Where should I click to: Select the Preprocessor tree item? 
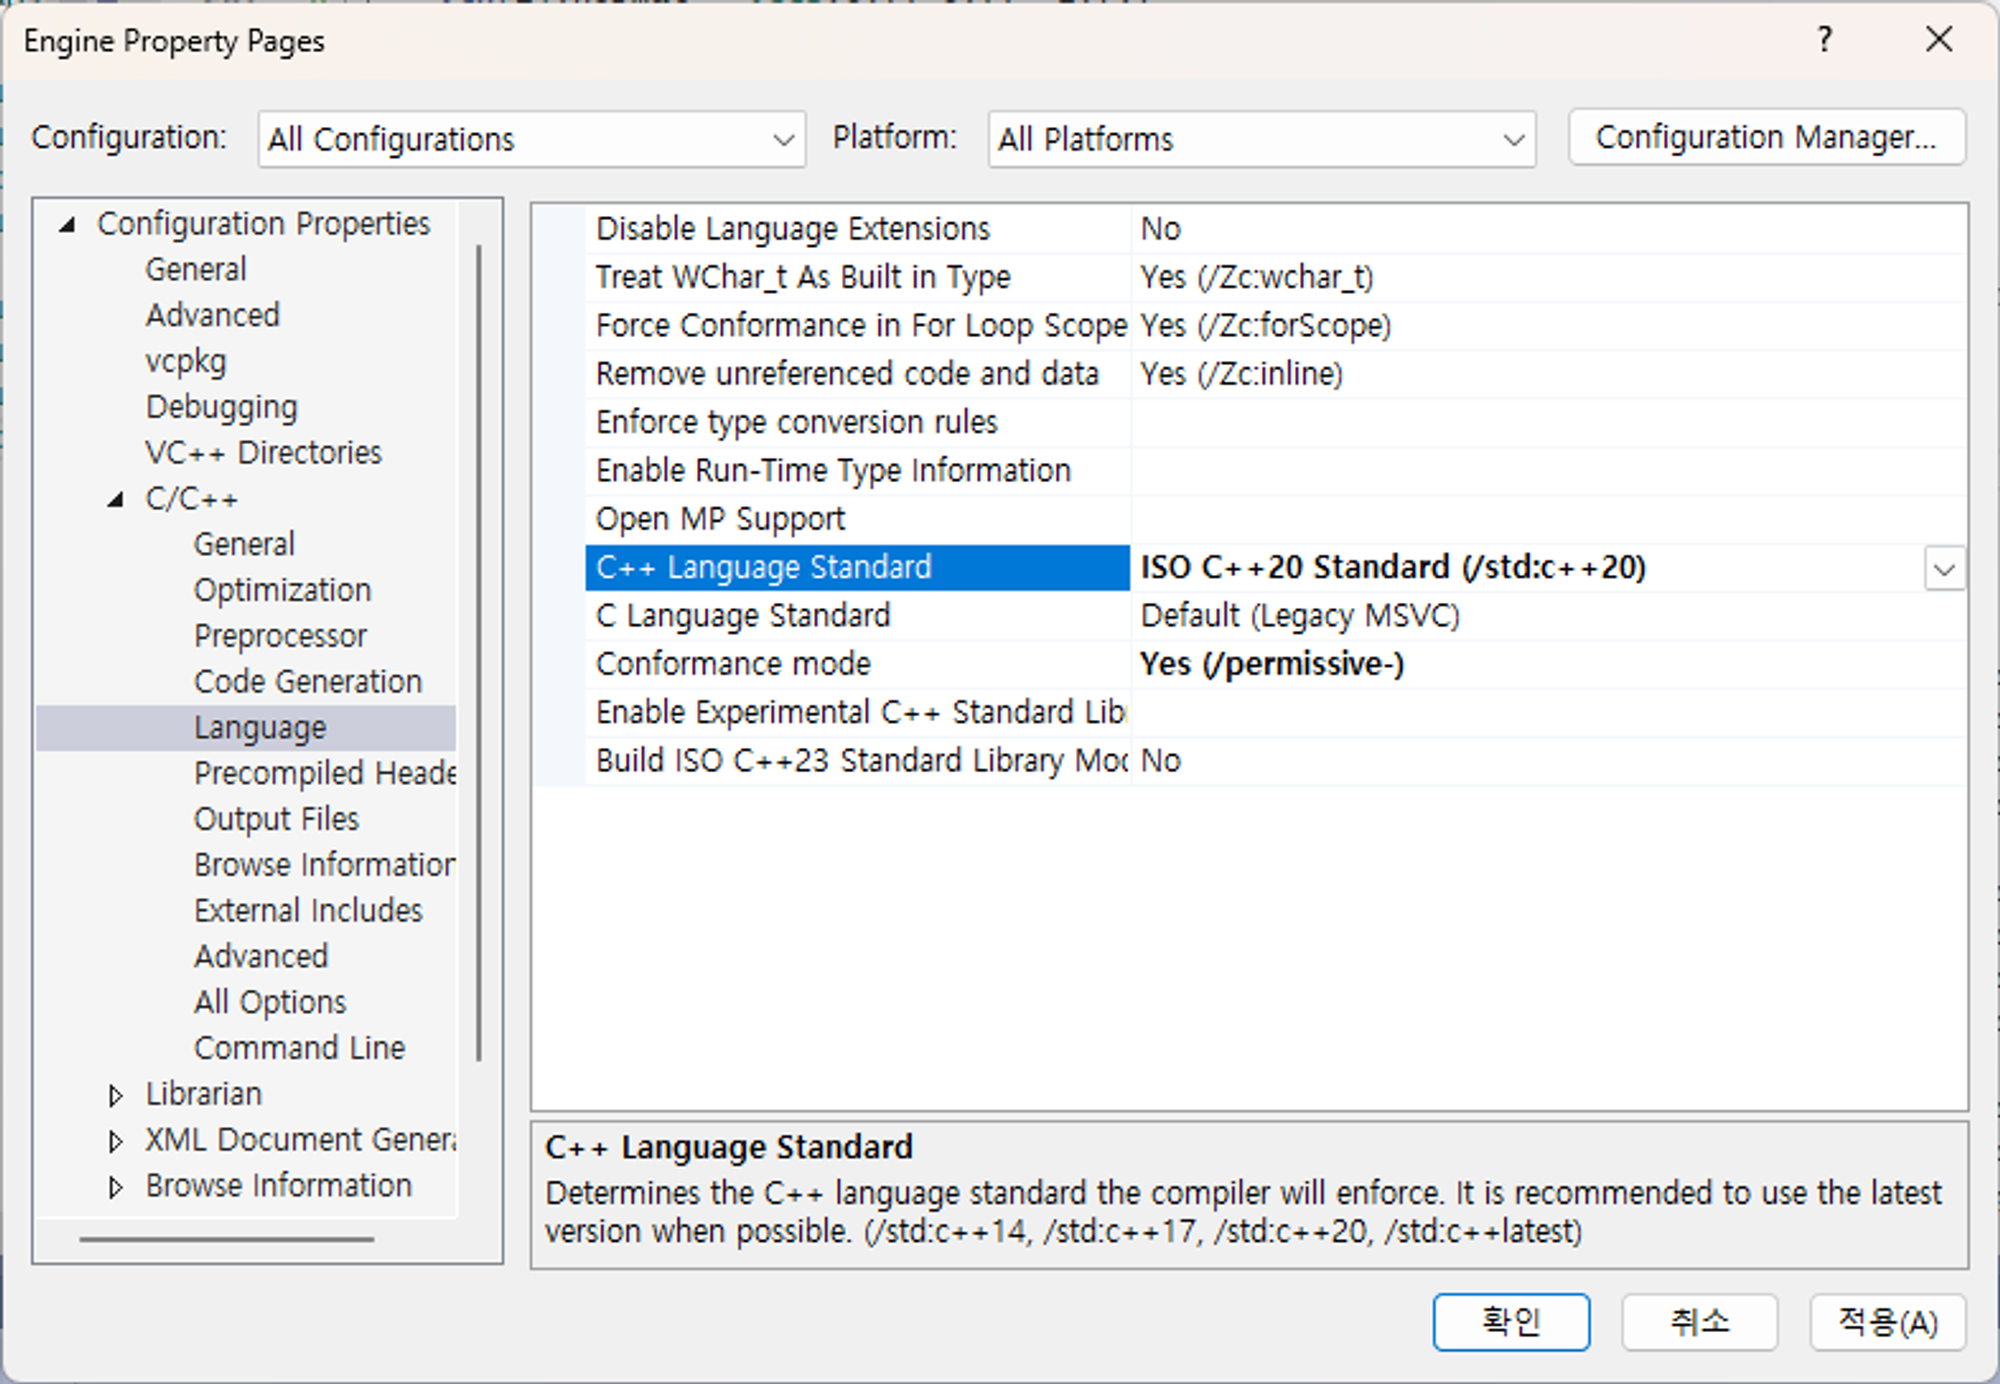point(280,636)
